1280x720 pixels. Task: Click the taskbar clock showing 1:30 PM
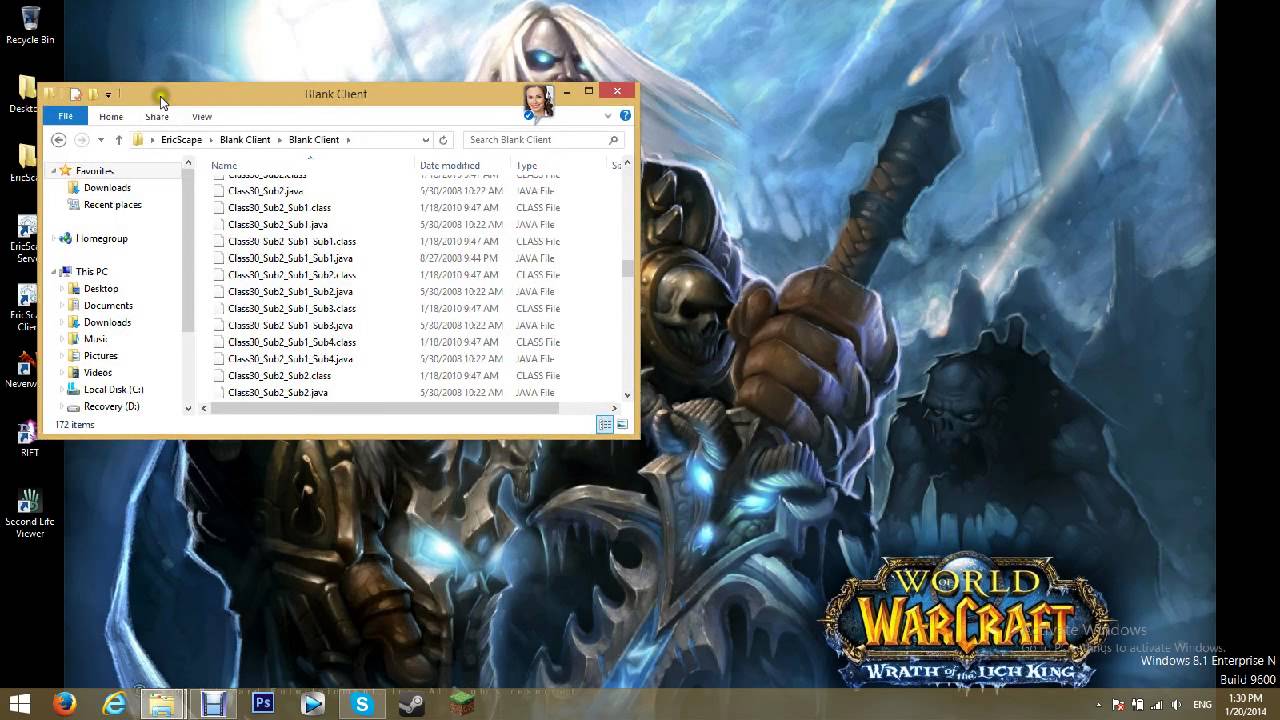1247,705
